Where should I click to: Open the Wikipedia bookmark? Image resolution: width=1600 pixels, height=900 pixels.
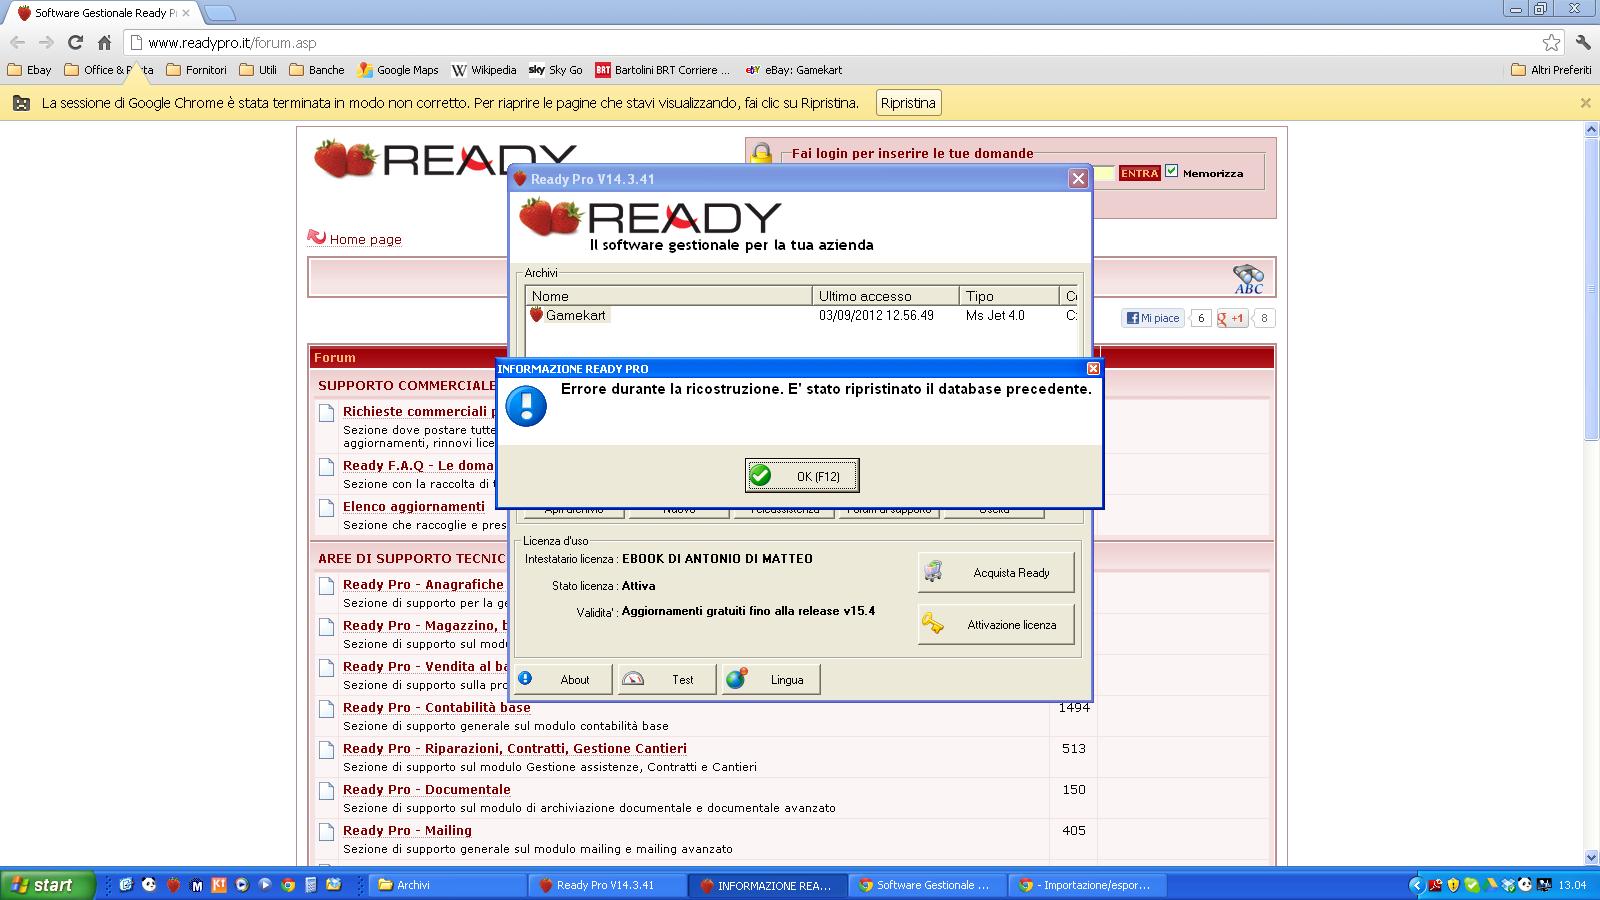tap(484, 70)
